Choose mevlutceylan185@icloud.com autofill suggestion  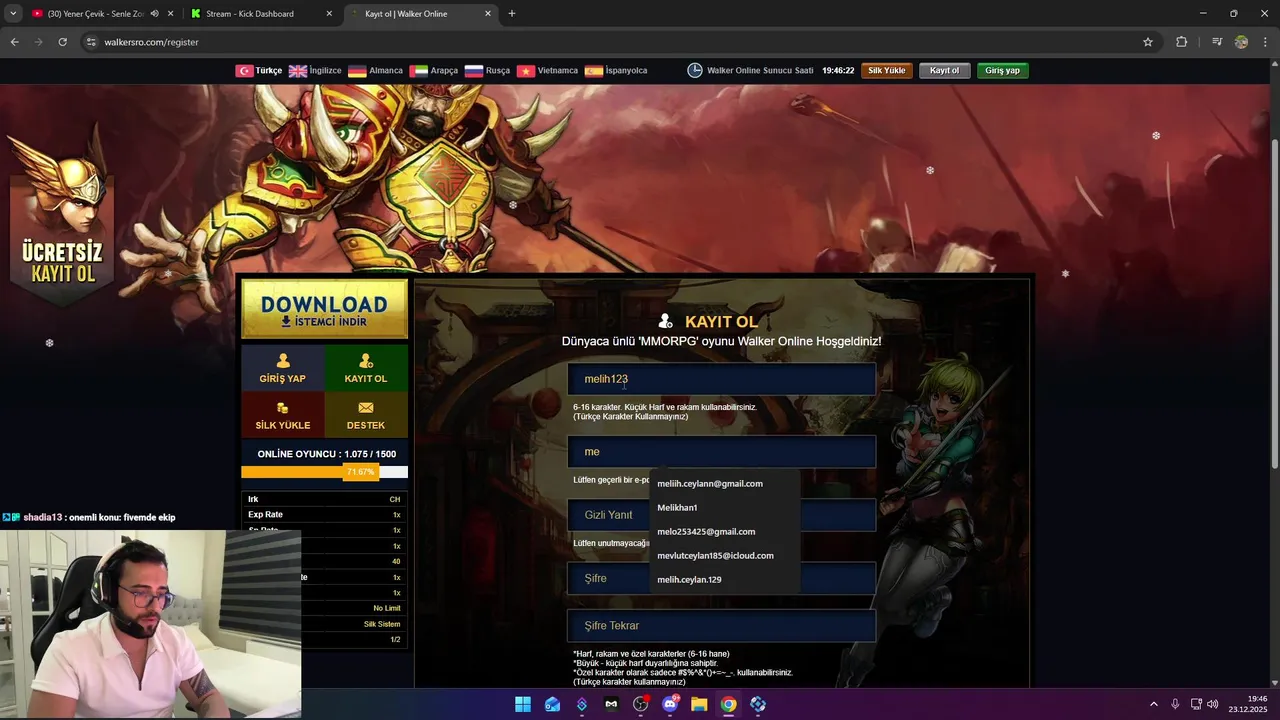click(x=725, y=556)
